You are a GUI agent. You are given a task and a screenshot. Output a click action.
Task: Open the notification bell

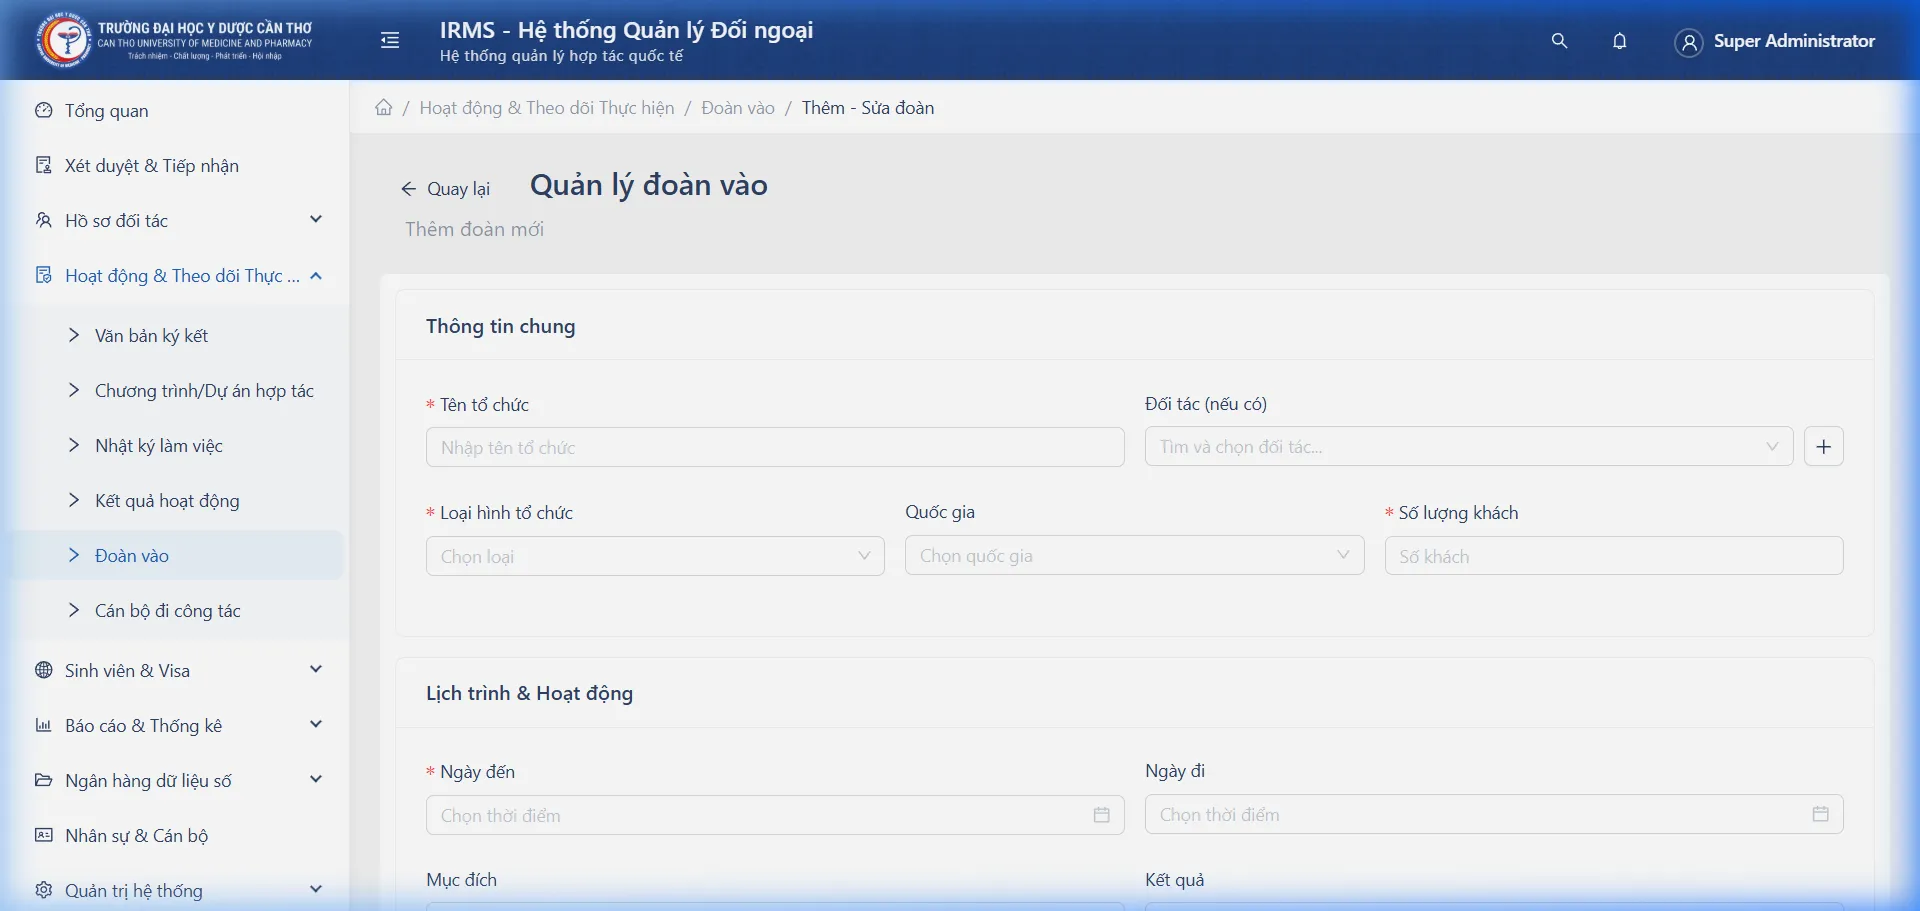(1620, 41)
